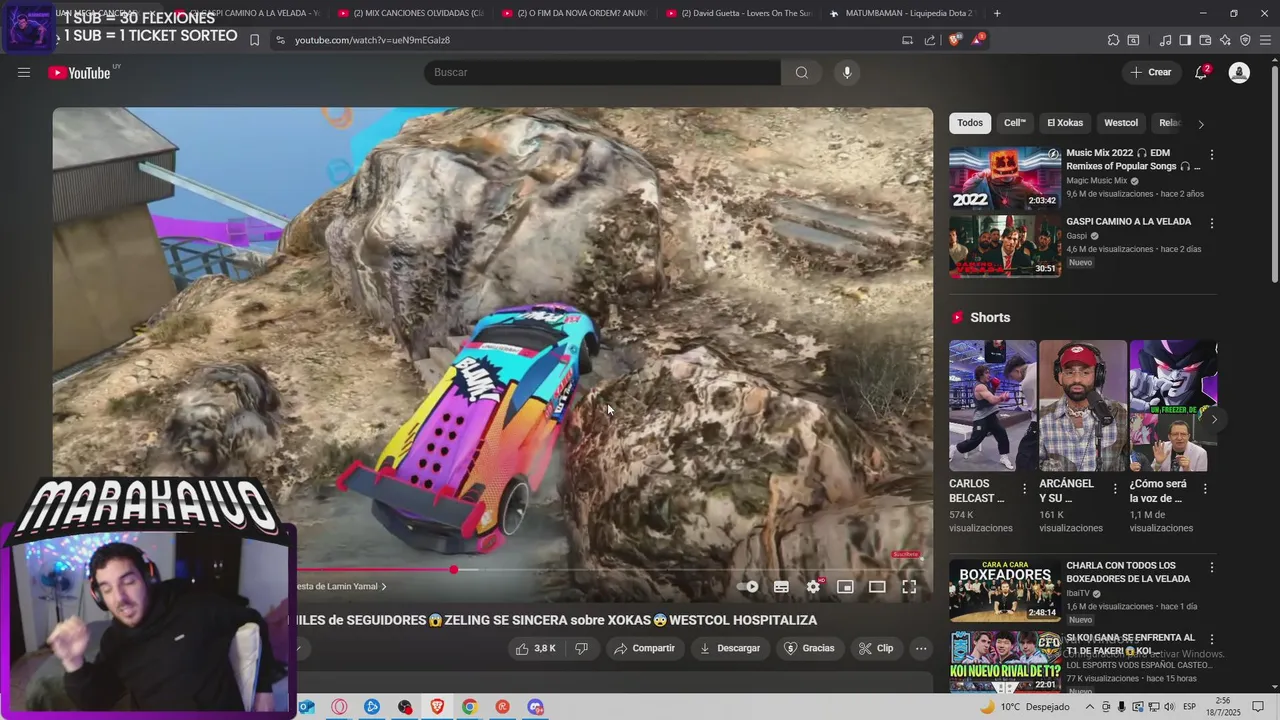Switch to theater mode view
The height and width of the screenshot is (720, 1280).
(877, 587)
